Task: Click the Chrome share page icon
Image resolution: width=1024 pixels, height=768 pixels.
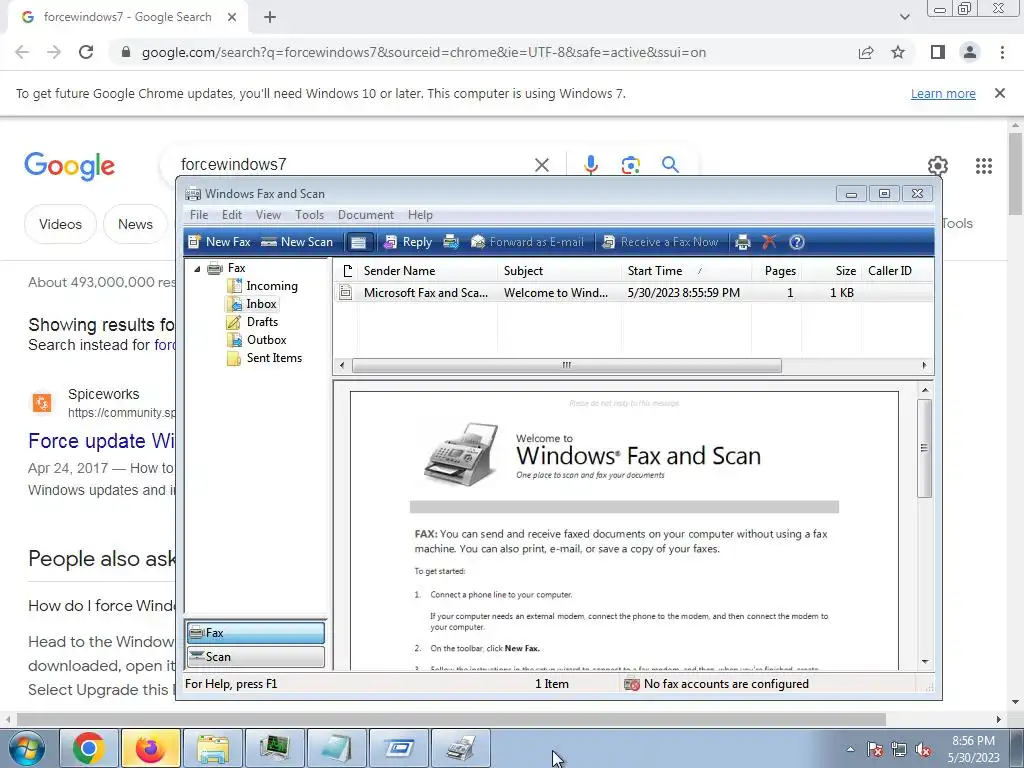Action: click(866, 52)
